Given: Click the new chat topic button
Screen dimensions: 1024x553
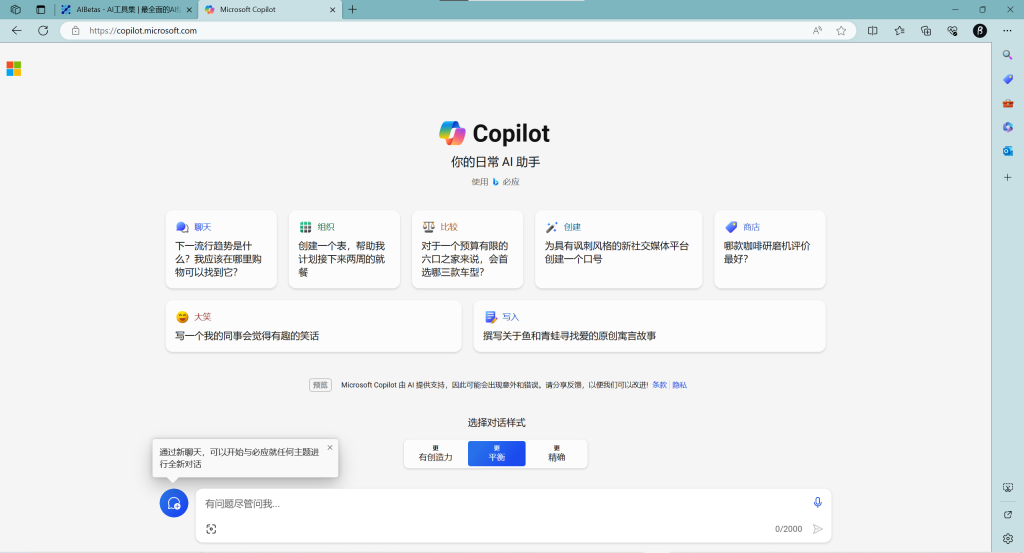Looking at the screenshot, I should pyautogui.click(x=174, y=503).
